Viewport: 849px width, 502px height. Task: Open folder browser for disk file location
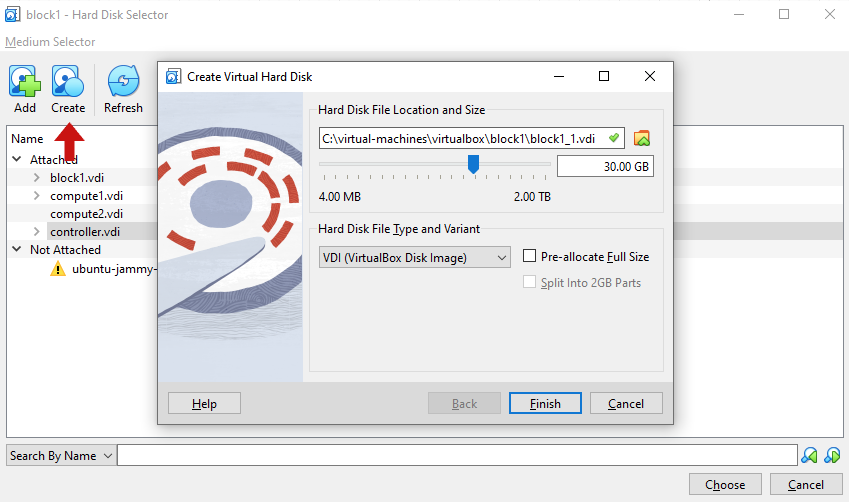(x=642, y=138)
